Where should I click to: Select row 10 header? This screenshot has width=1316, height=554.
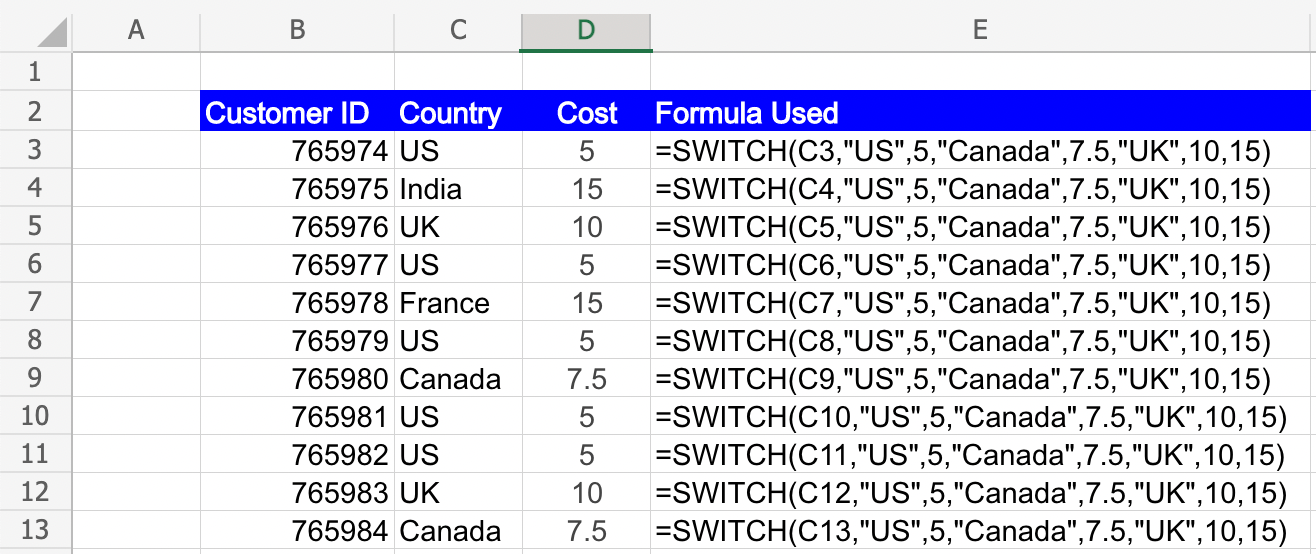36,416
